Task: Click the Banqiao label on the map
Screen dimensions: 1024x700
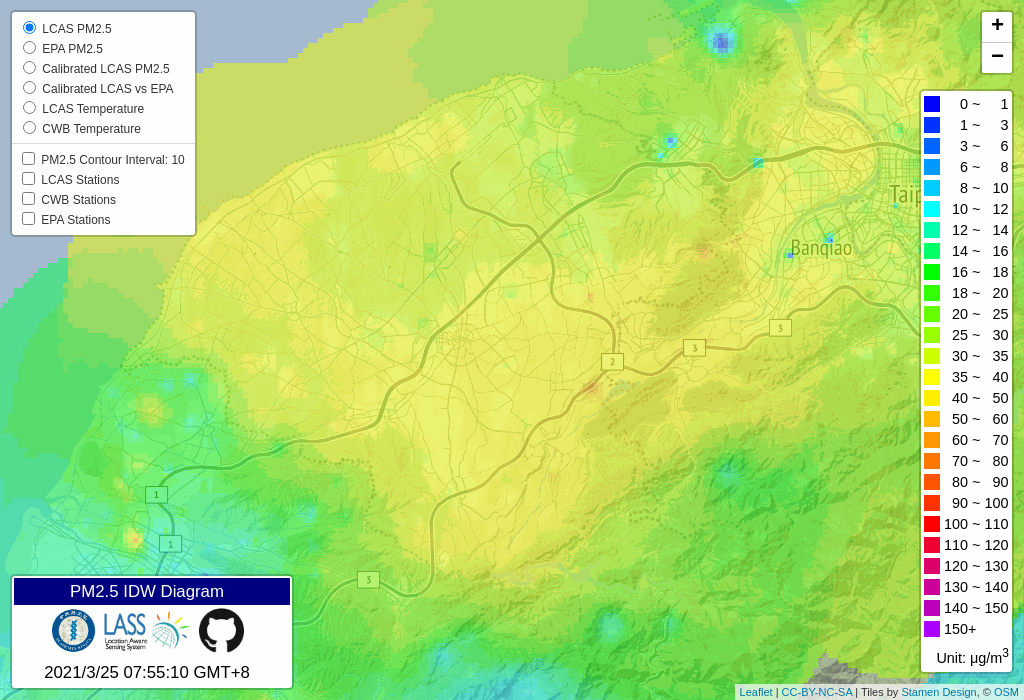Action: [x=821, y=248]
